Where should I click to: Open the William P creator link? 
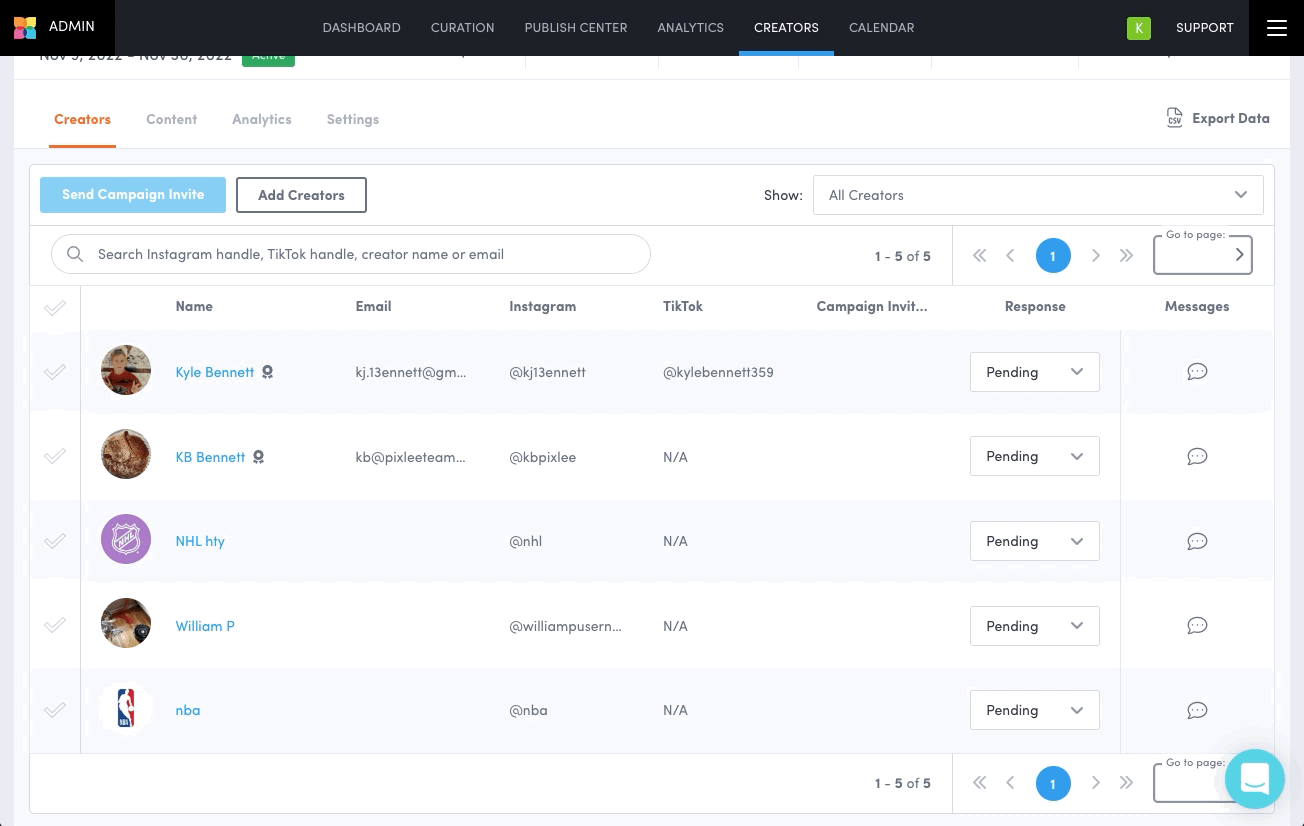(x=205, y=626)
